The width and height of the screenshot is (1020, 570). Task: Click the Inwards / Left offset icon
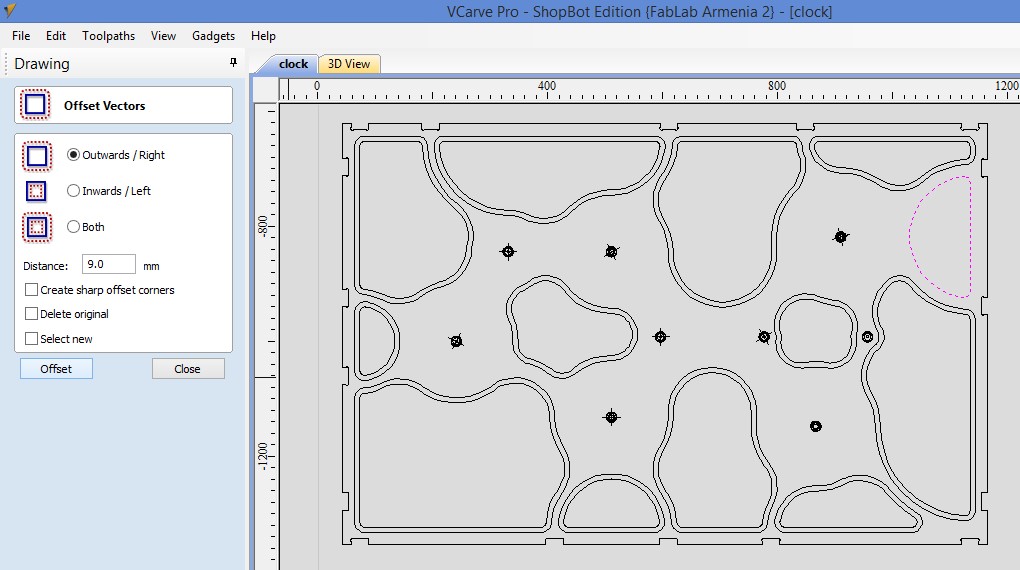pos(36,191)
